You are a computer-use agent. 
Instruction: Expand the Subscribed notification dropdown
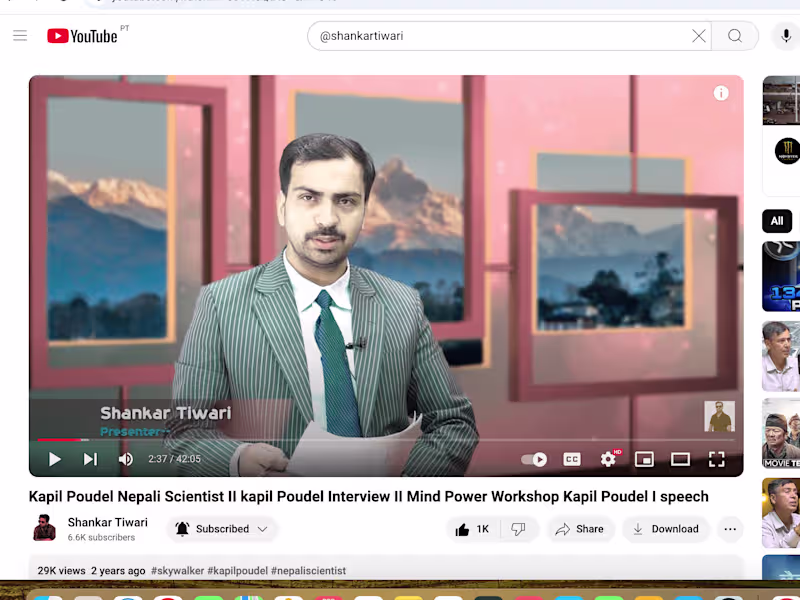222,529
